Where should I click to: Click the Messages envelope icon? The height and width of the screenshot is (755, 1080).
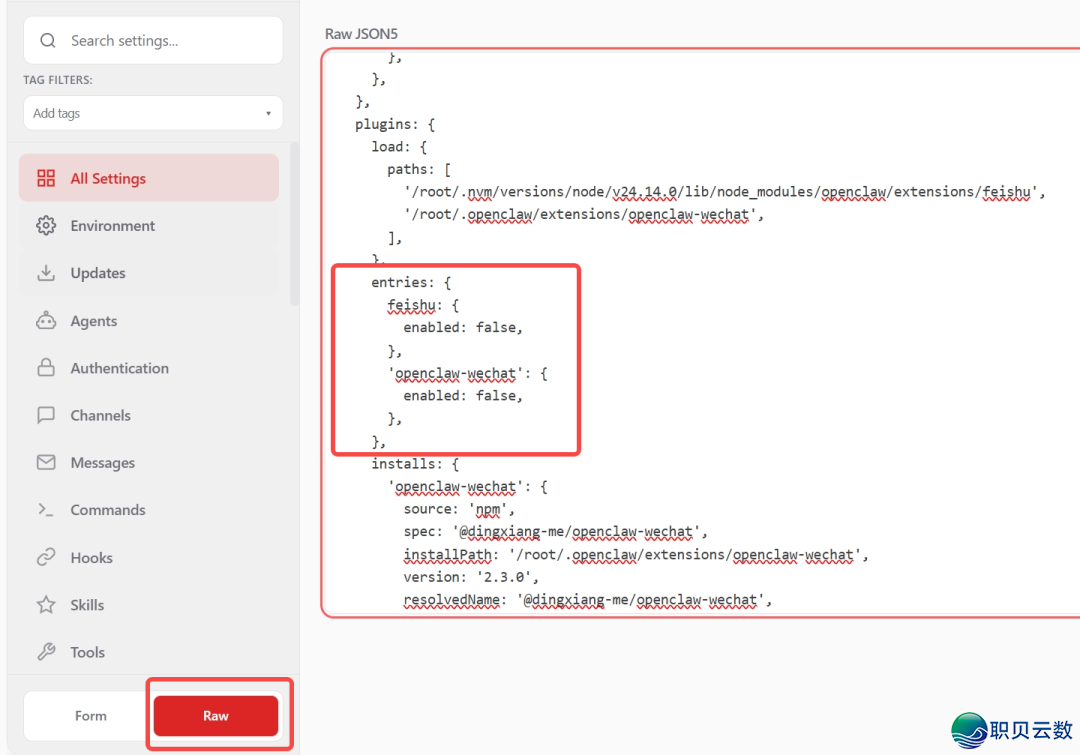[x=46, y=463]
